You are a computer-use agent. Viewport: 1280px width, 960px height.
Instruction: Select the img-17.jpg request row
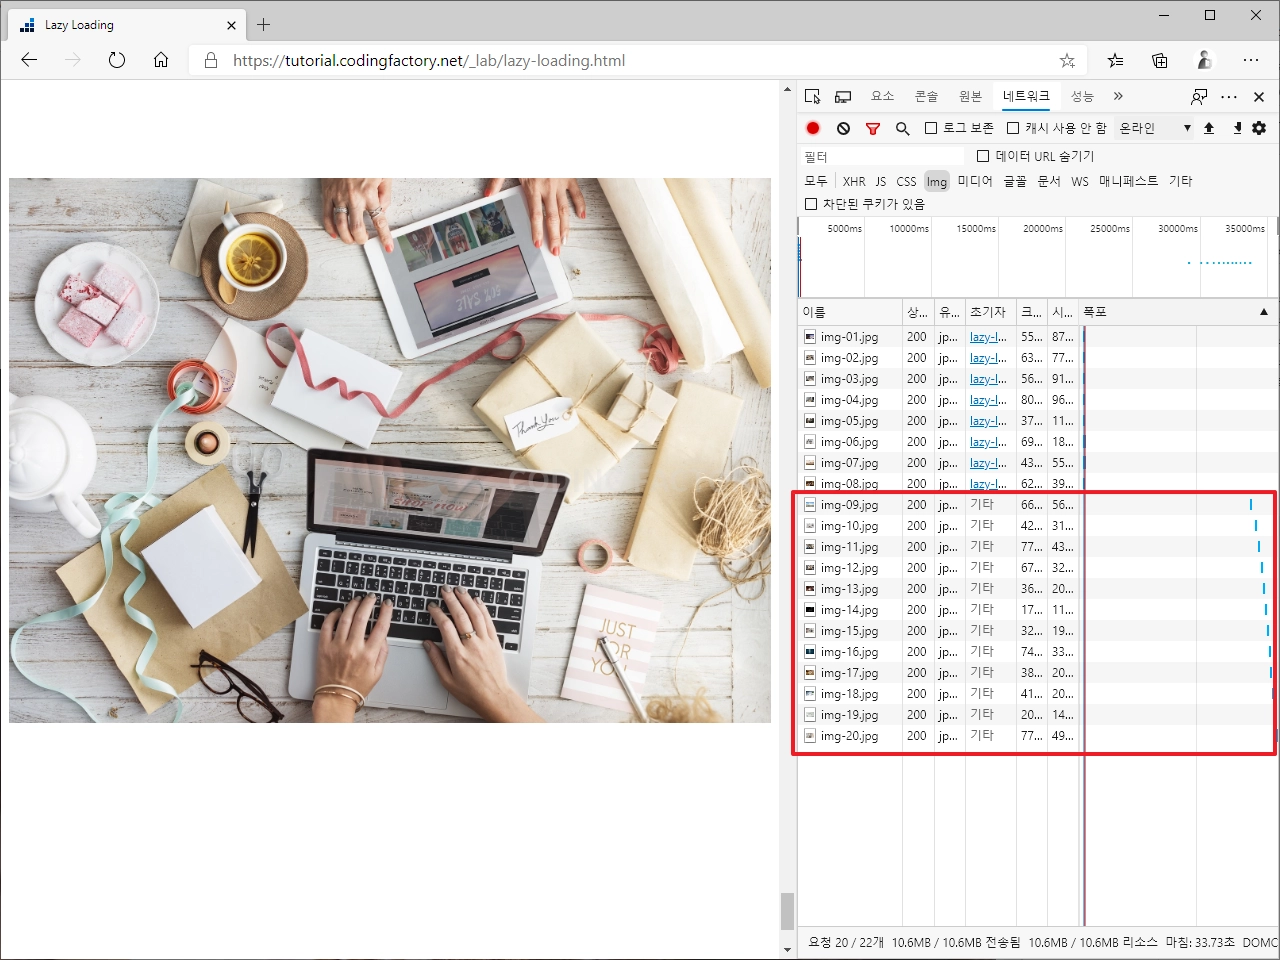[x=1038, y=673]
